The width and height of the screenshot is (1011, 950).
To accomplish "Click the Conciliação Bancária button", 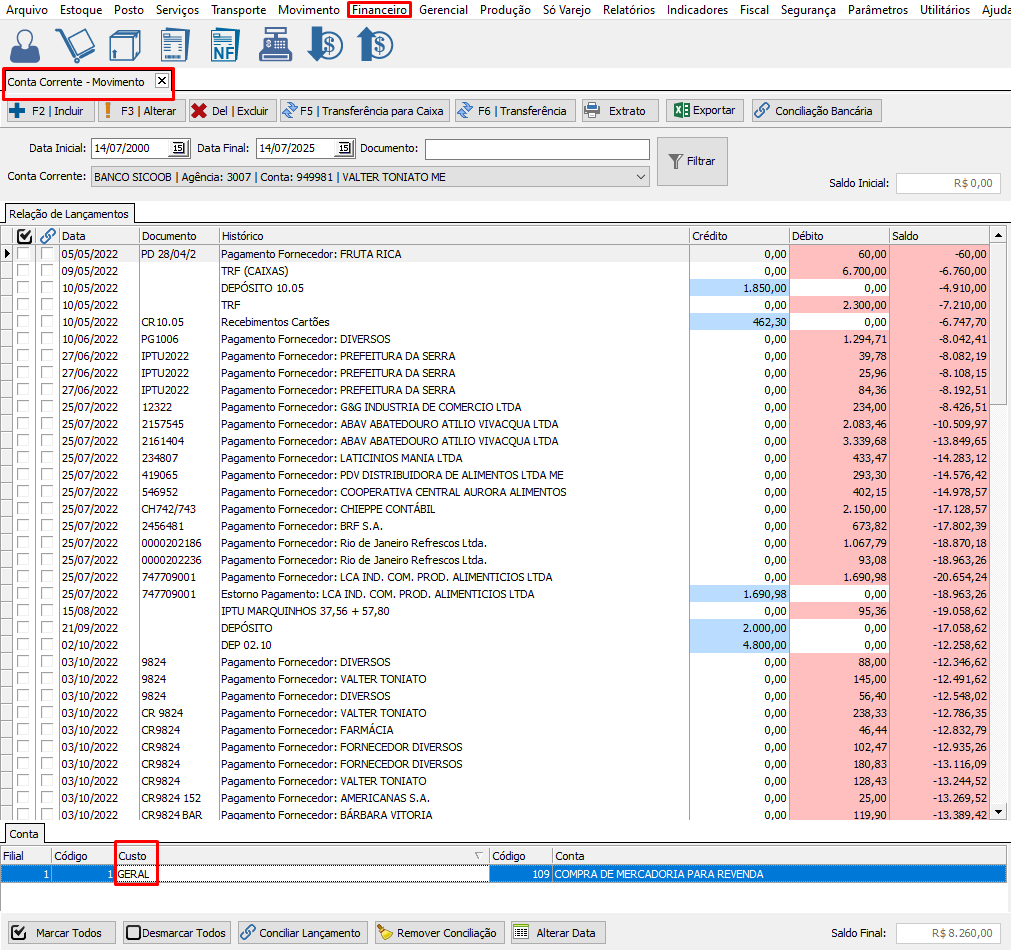I will click(816, 111).
